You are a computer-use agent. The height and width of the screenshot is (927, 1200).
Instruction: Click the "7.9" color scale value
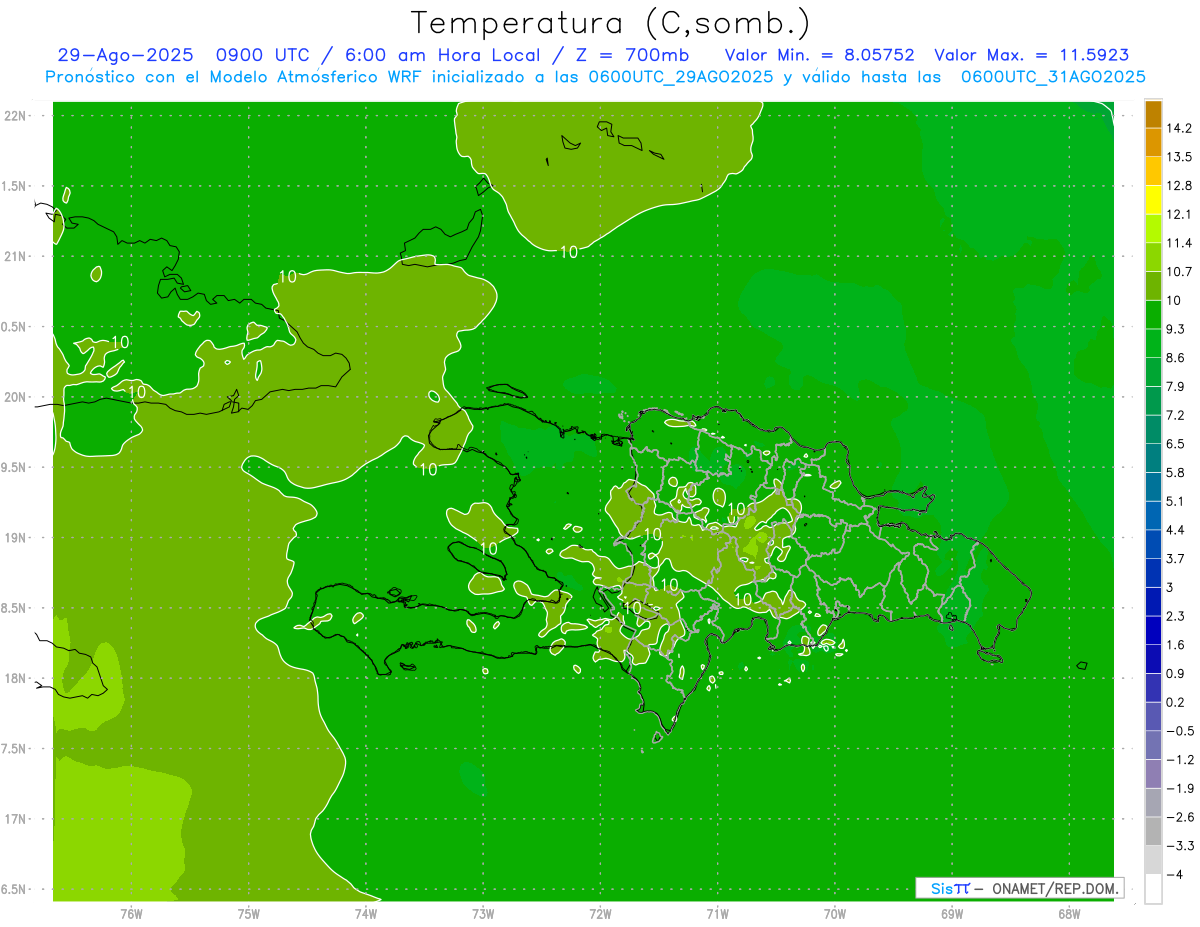(1176, 386)
